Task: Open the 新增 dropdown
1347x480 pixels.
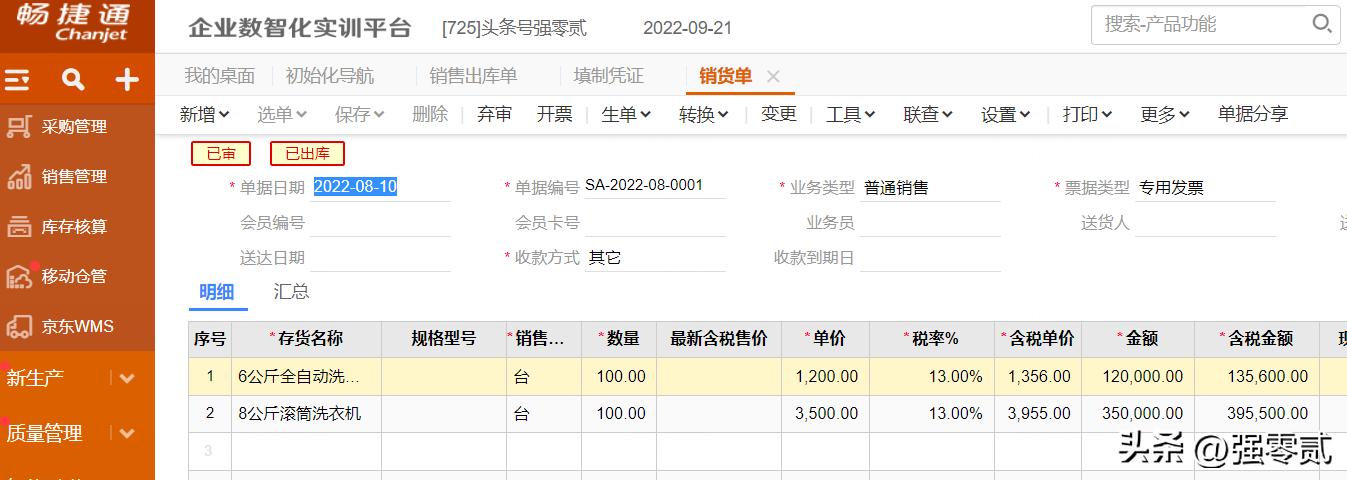Action: pyautogui.click(x=205, y=115)
